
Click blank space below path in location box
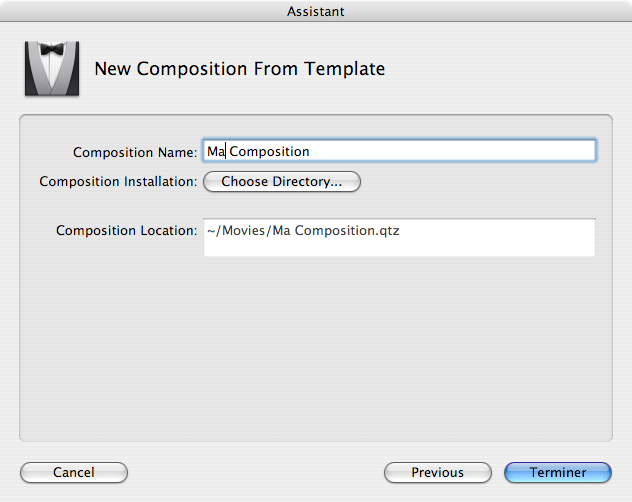point(399,247)
